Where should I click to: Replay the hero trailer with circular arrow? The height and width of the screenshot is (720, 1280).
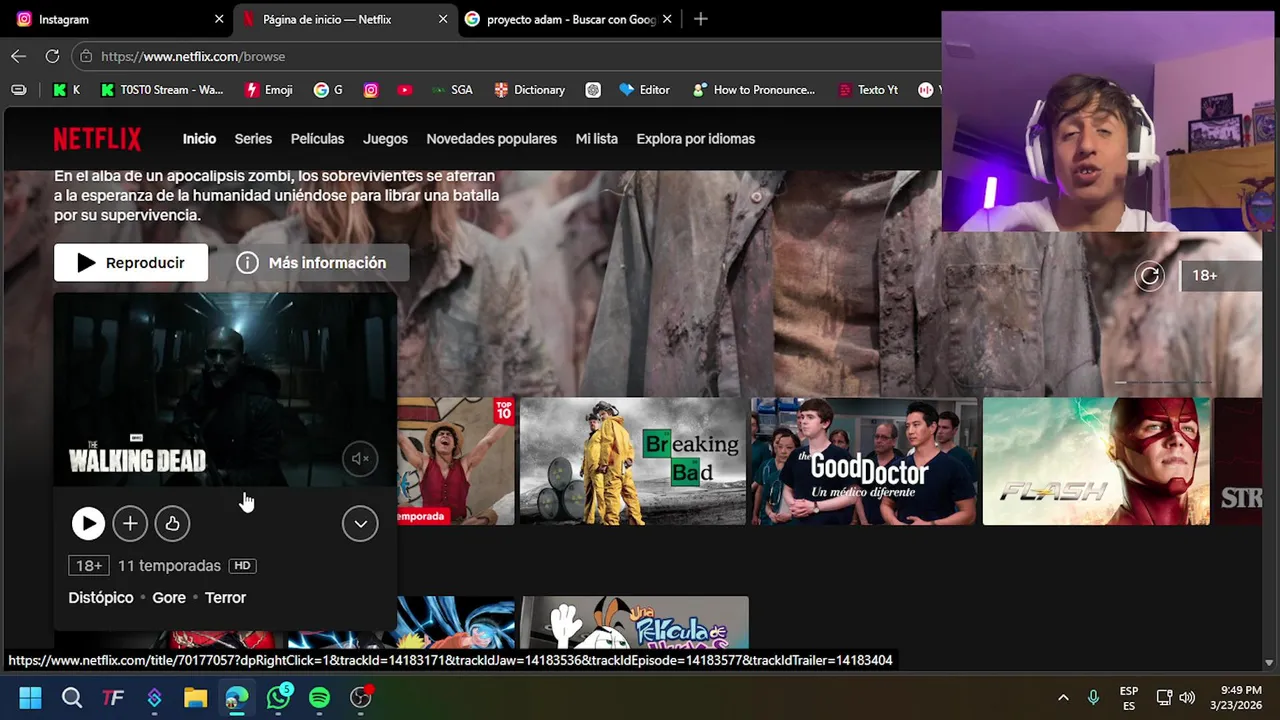click(1150, 276)
